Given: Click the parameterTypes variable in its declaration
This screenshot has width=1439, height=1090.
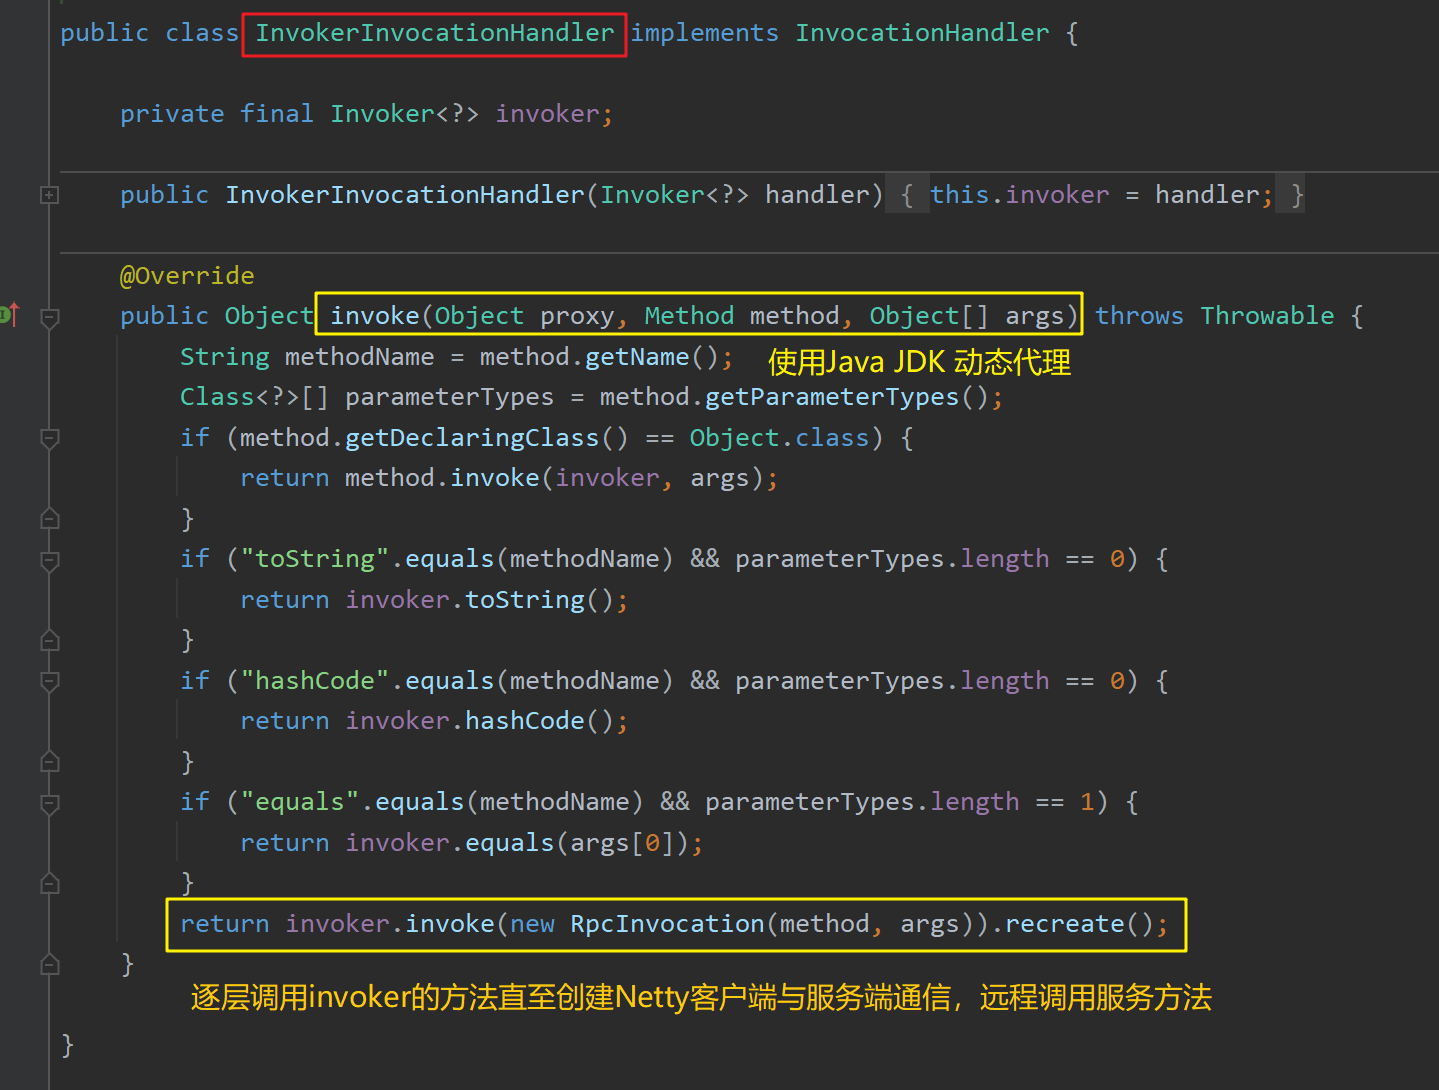Looking at the screenshot, I should pyautogui.click(x=449, y=397).
